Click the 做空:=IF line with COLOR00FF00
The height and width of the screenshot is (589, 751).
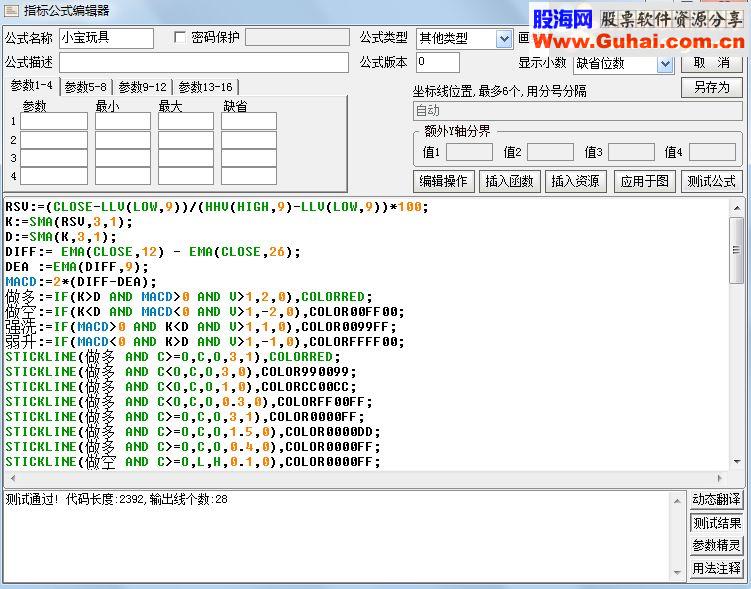coord(205,312)
